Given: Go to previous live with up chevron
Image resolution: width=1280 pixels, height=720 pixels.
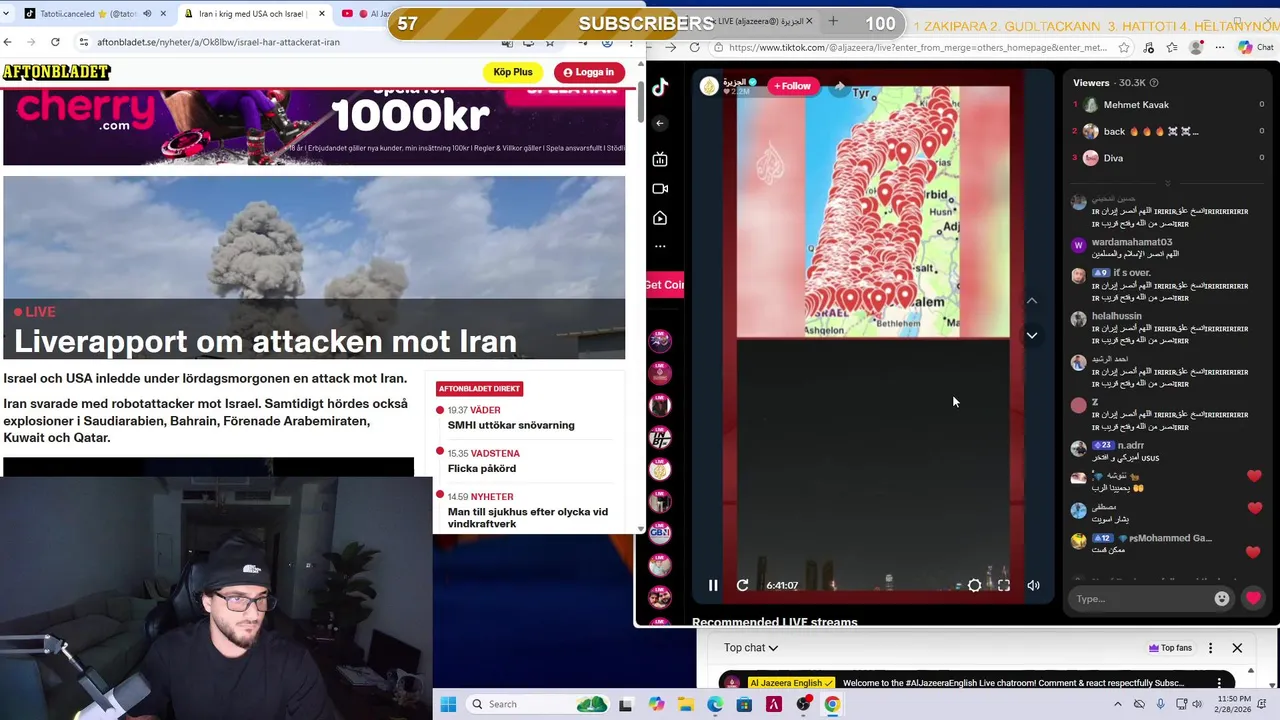Looking at the screenshot, I should (x=1032, y=300).
